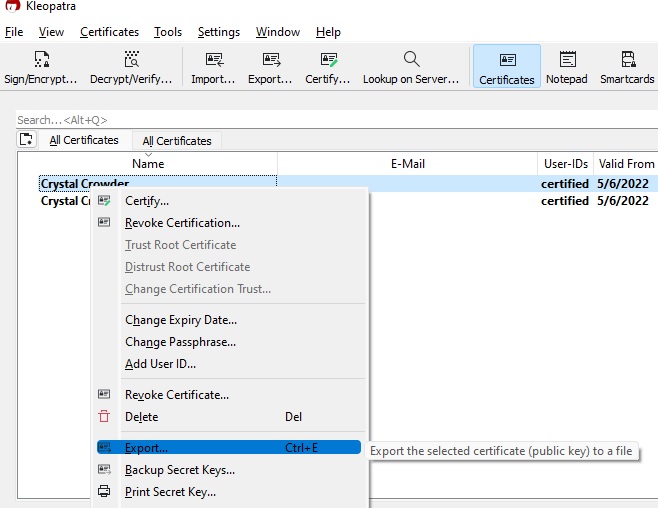Select Change Passphrase... menu entry
The height and width of the screenshot is (508, 658).
pyautogui.click(x=229, y=342)
